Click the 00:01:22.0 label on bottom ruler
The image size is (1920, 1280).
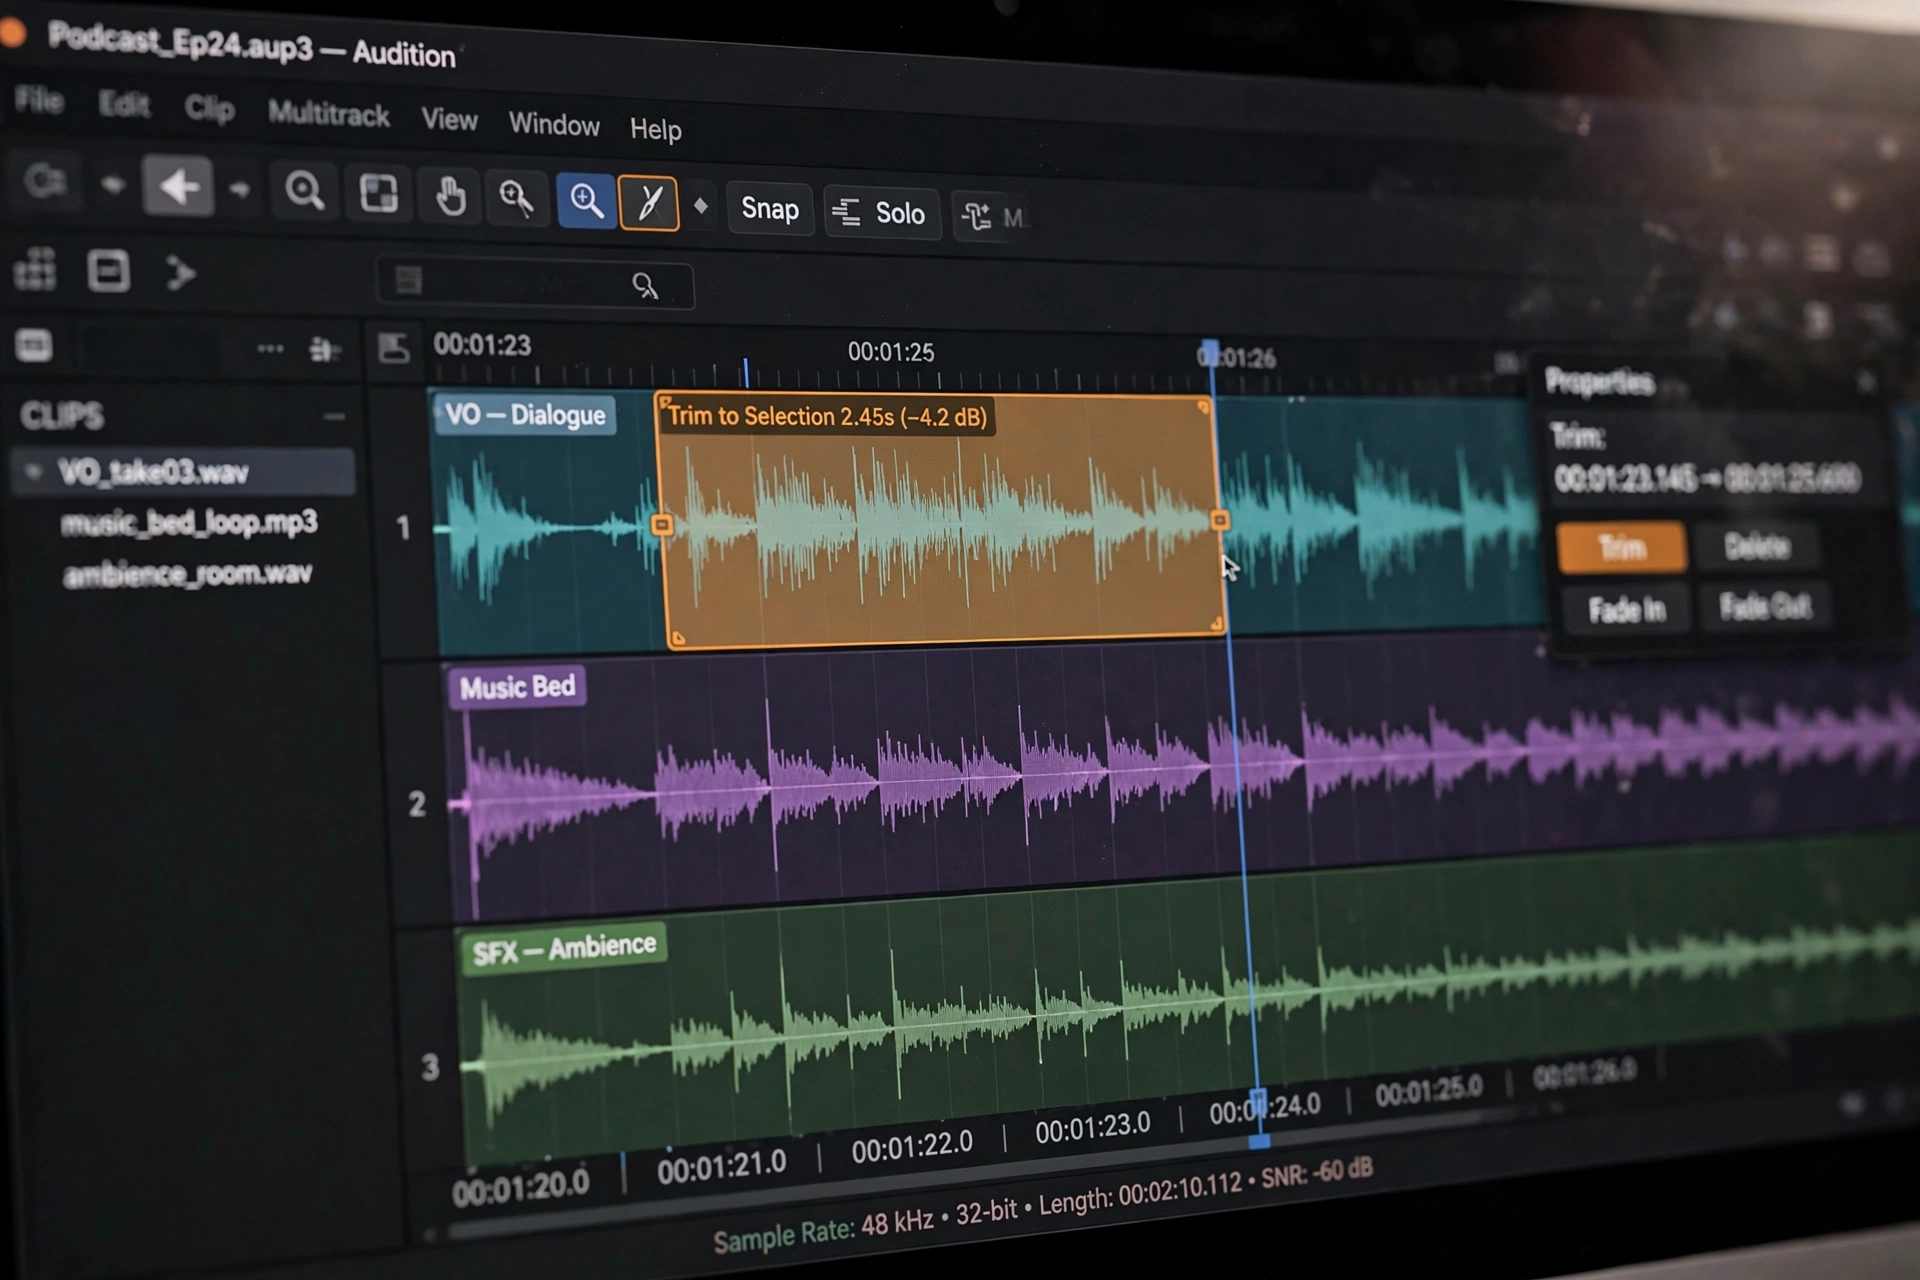(x=911, y=1146)
